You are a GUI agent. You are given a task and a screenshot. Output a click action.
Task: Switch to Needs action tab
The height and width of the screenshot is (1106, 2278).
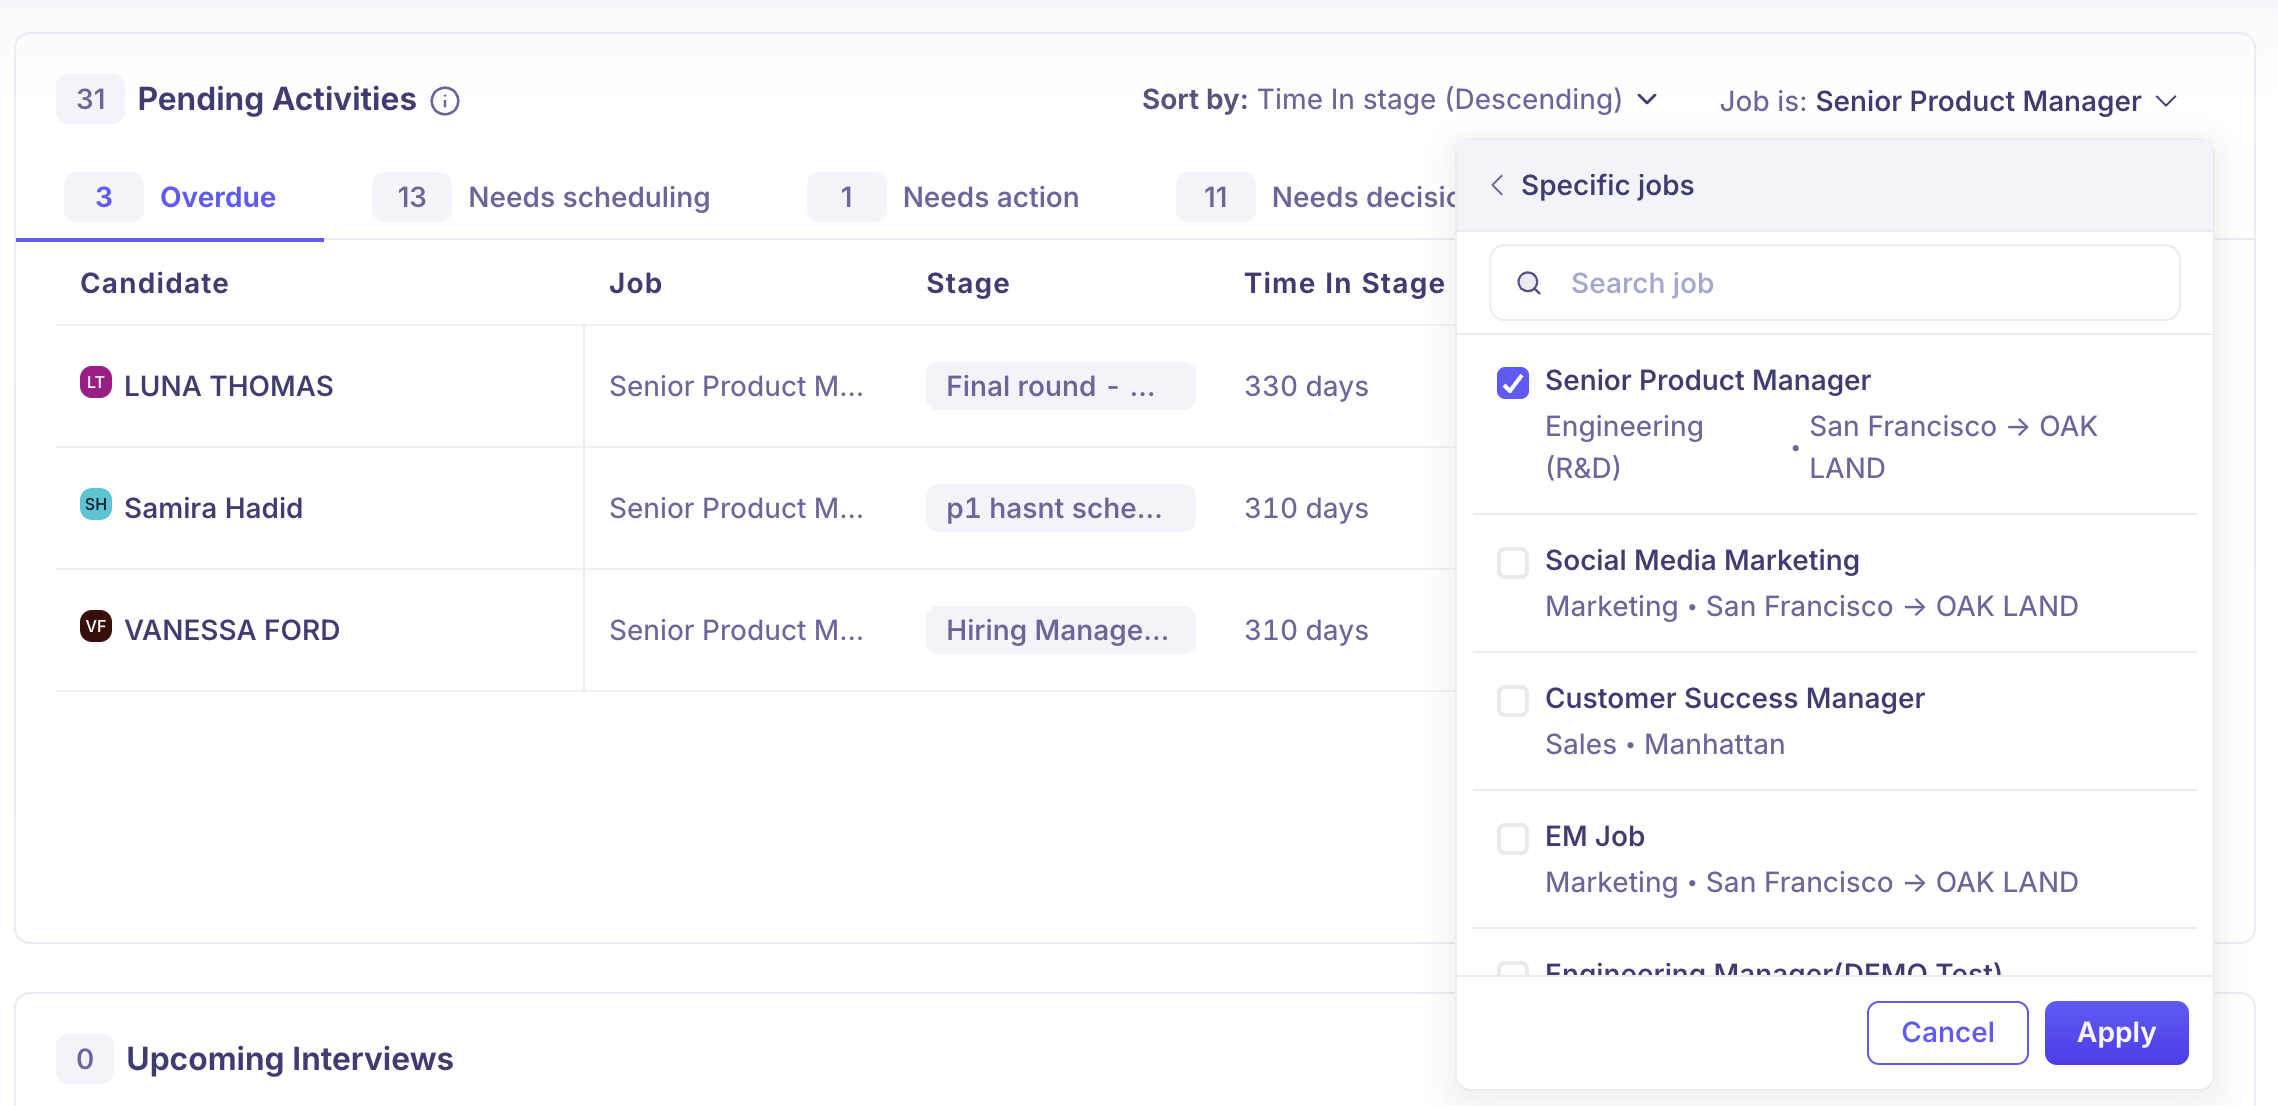pos(943,197)
